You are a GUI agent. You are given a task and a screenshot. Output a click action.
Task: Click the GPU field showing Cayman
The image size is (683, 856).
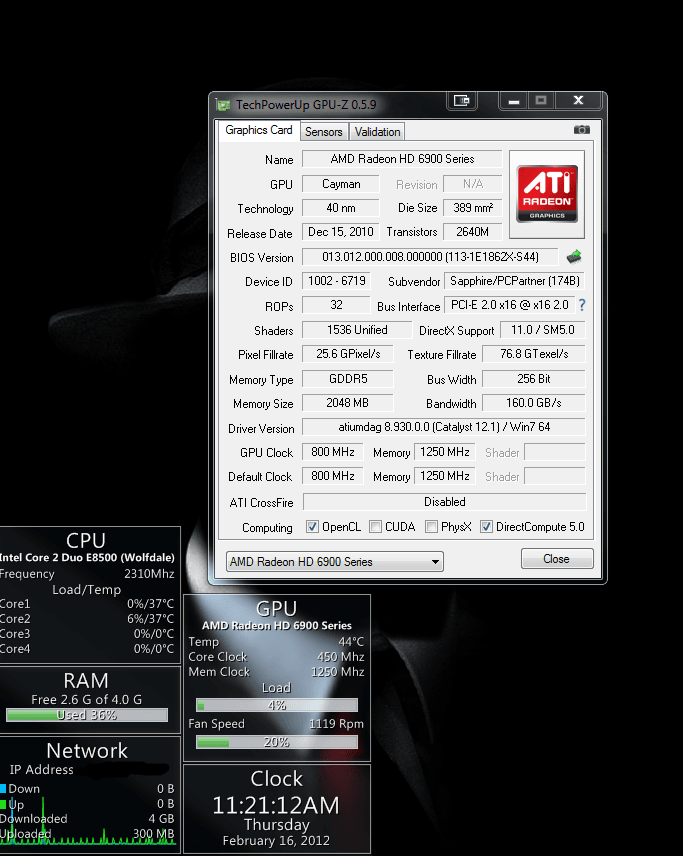tap(341, 184)
